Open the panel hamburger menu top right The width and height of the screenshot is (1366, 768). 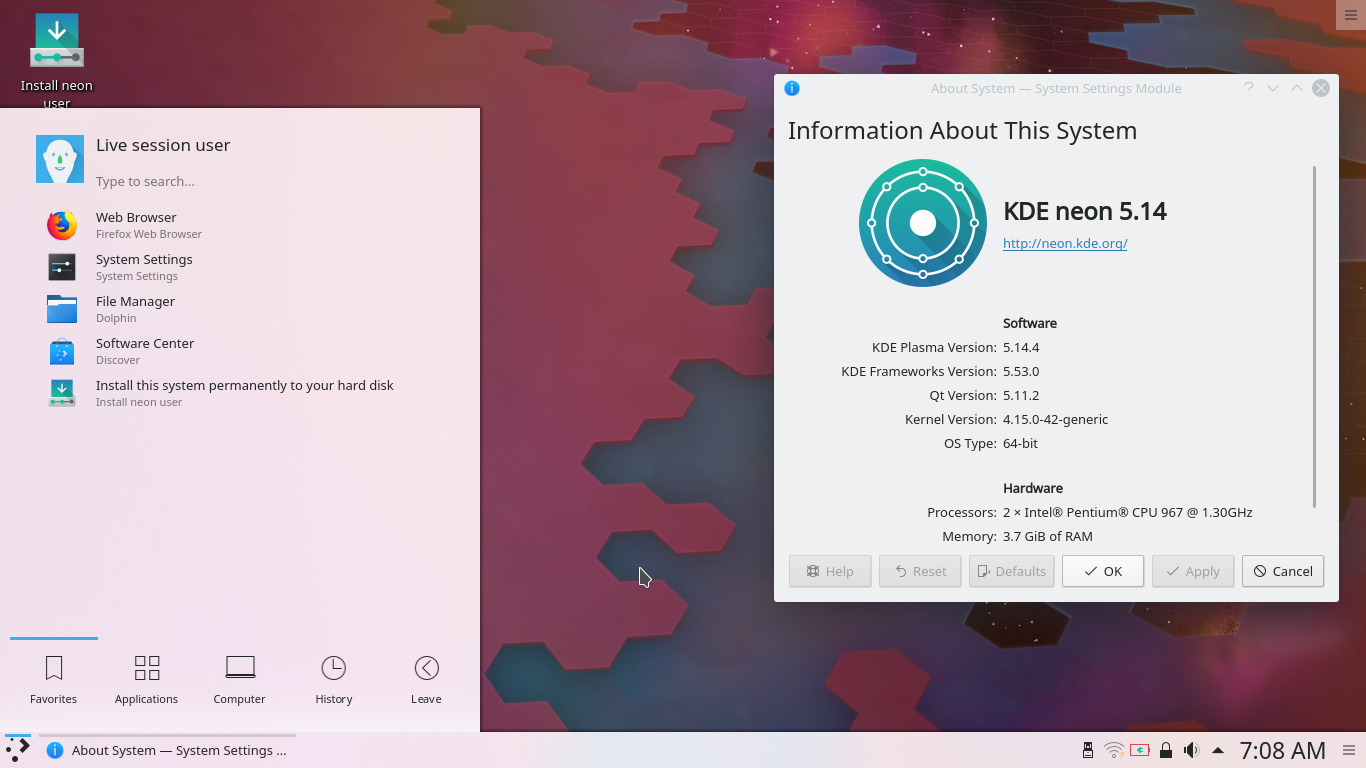coord(1350,14)
